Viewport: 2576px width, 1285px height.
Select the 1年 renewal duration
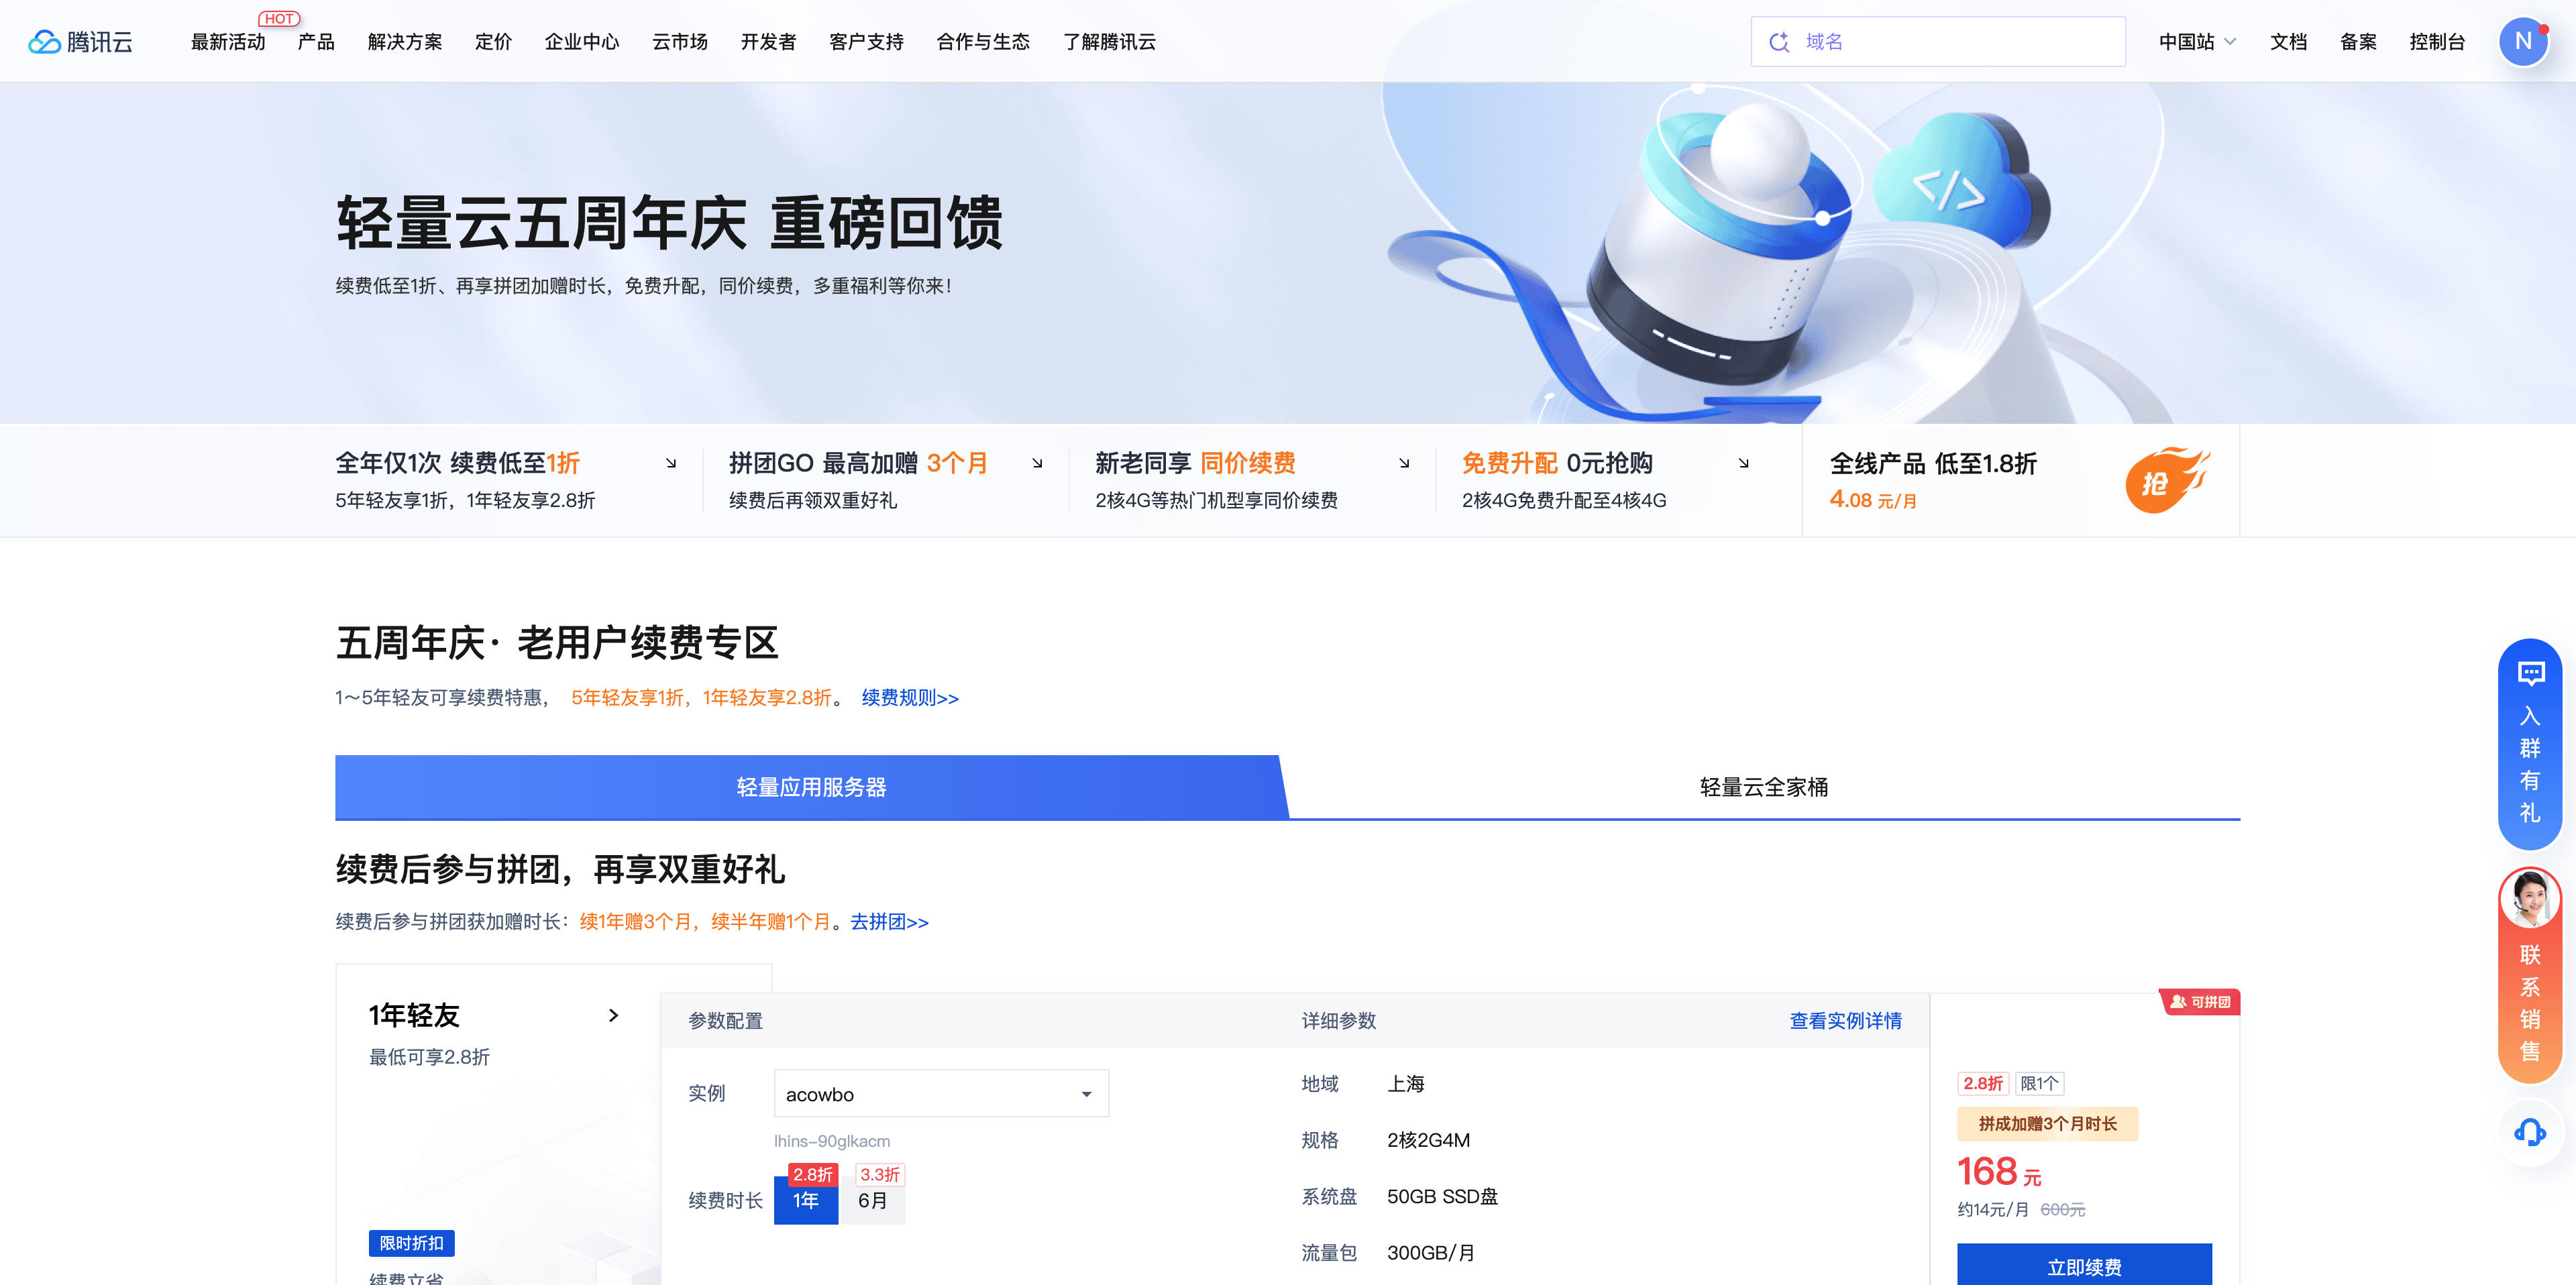click(806, 1201)
